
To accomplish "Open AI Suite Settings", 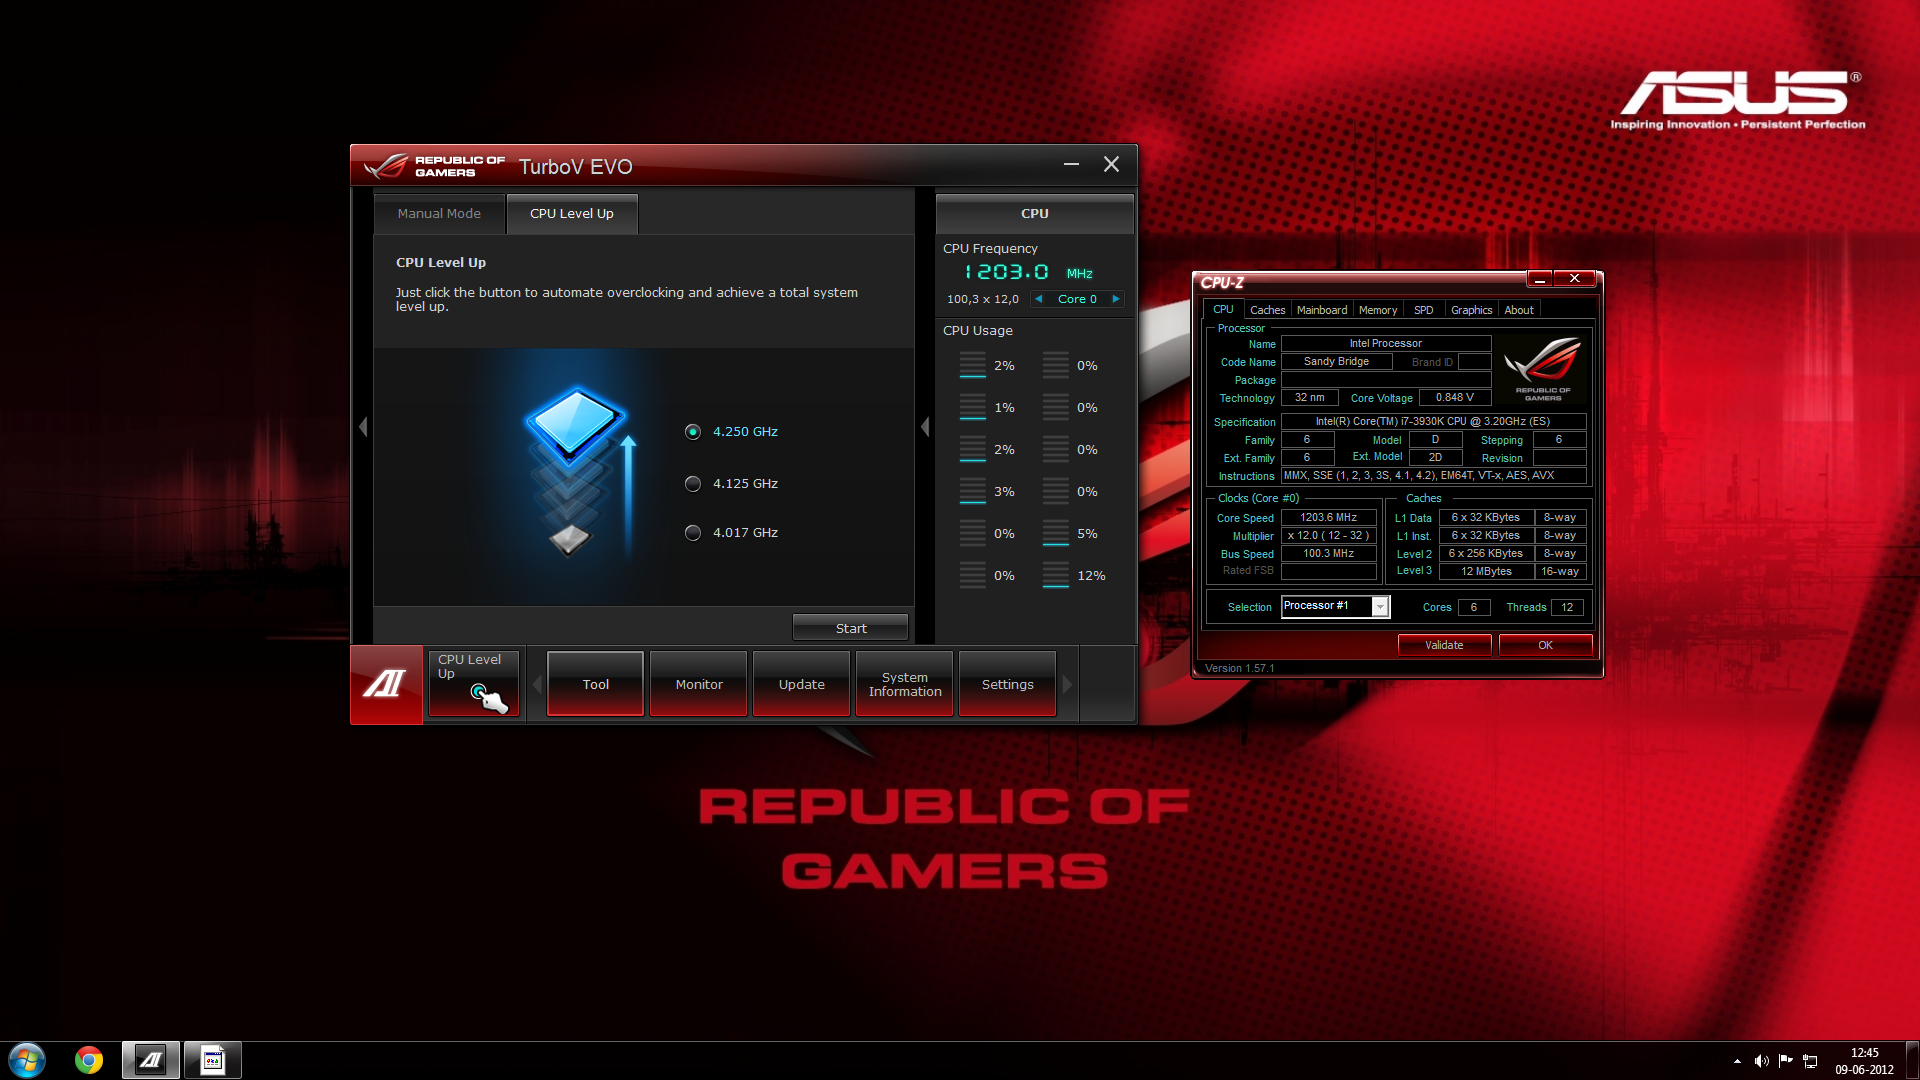I will (x=1008, y=684).
